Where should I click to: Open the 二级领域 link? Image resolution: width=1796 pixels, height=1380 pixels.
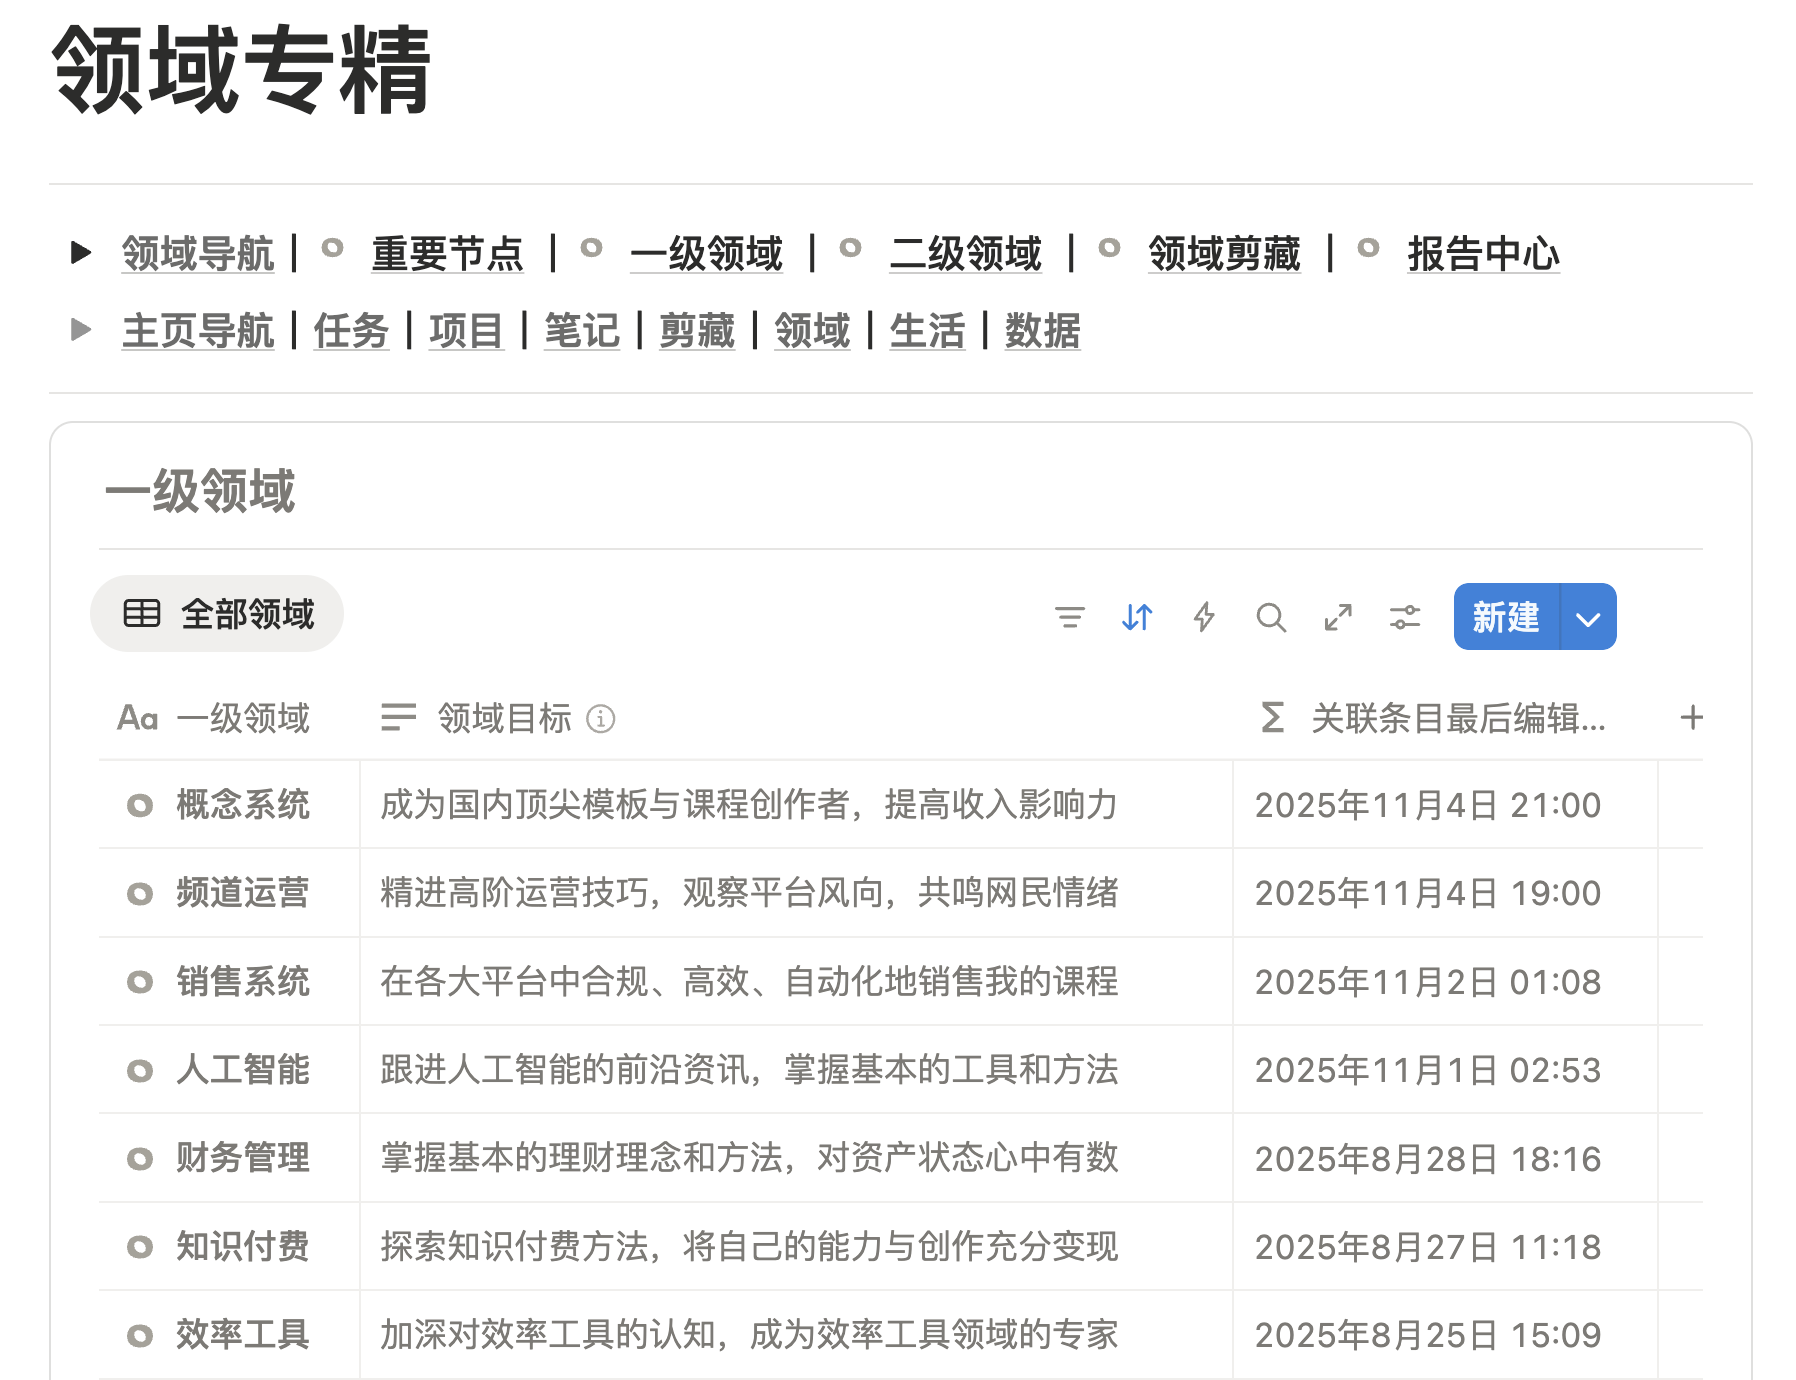point(966,254)
